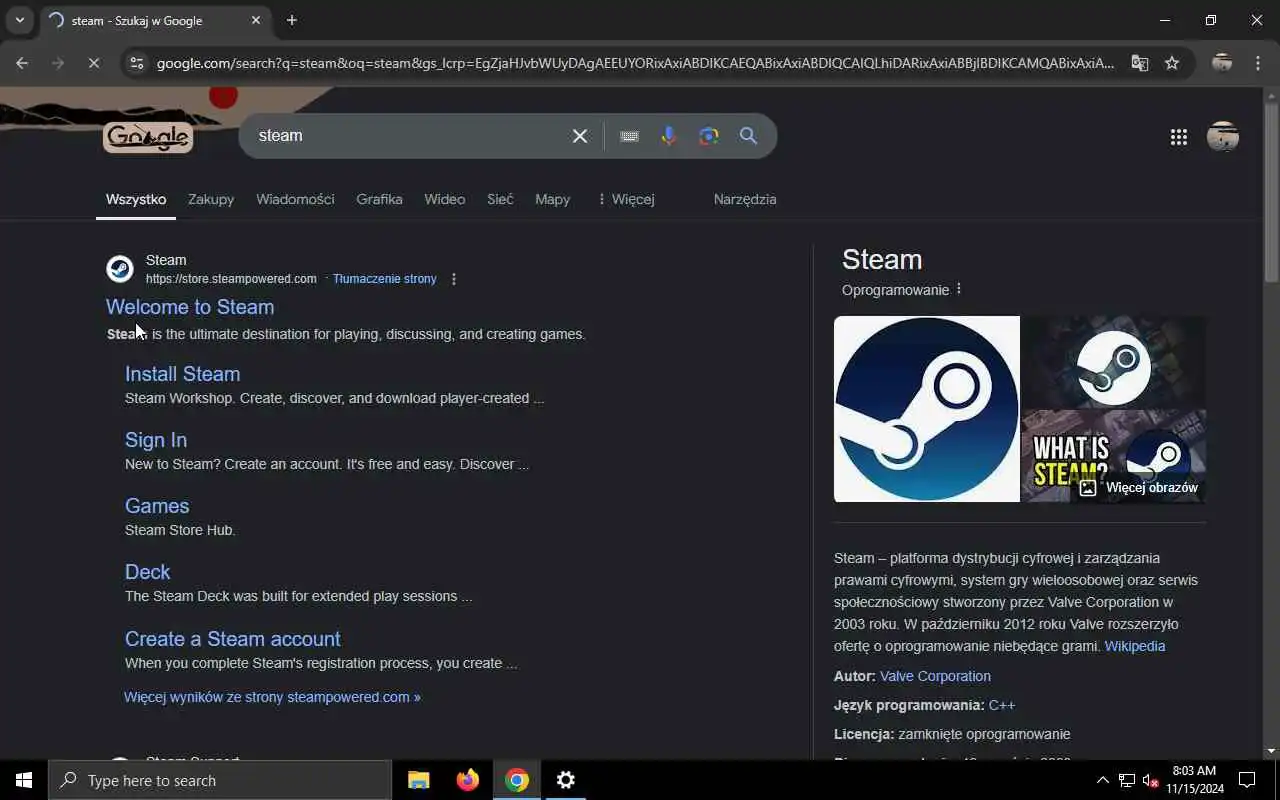Clear the search query with X
Screen dimensions: 1280x800
point(580,136)
